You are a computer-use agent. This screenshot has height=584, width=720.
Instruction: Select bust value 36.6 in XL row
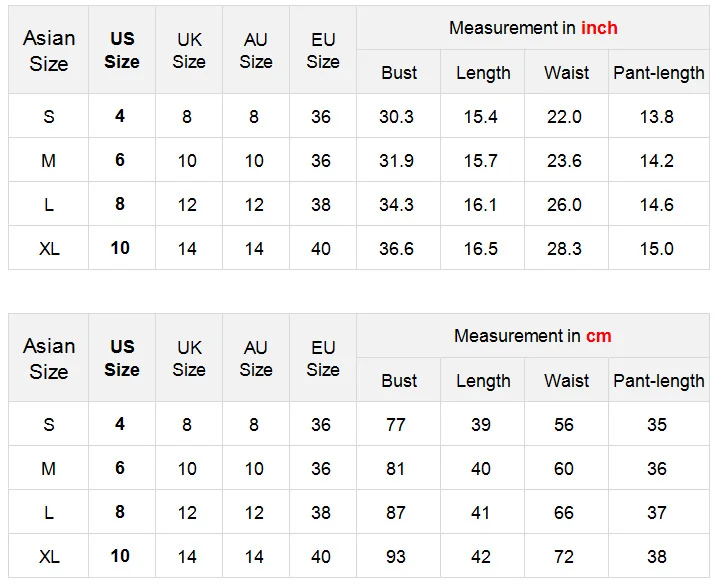coord(396,249)
